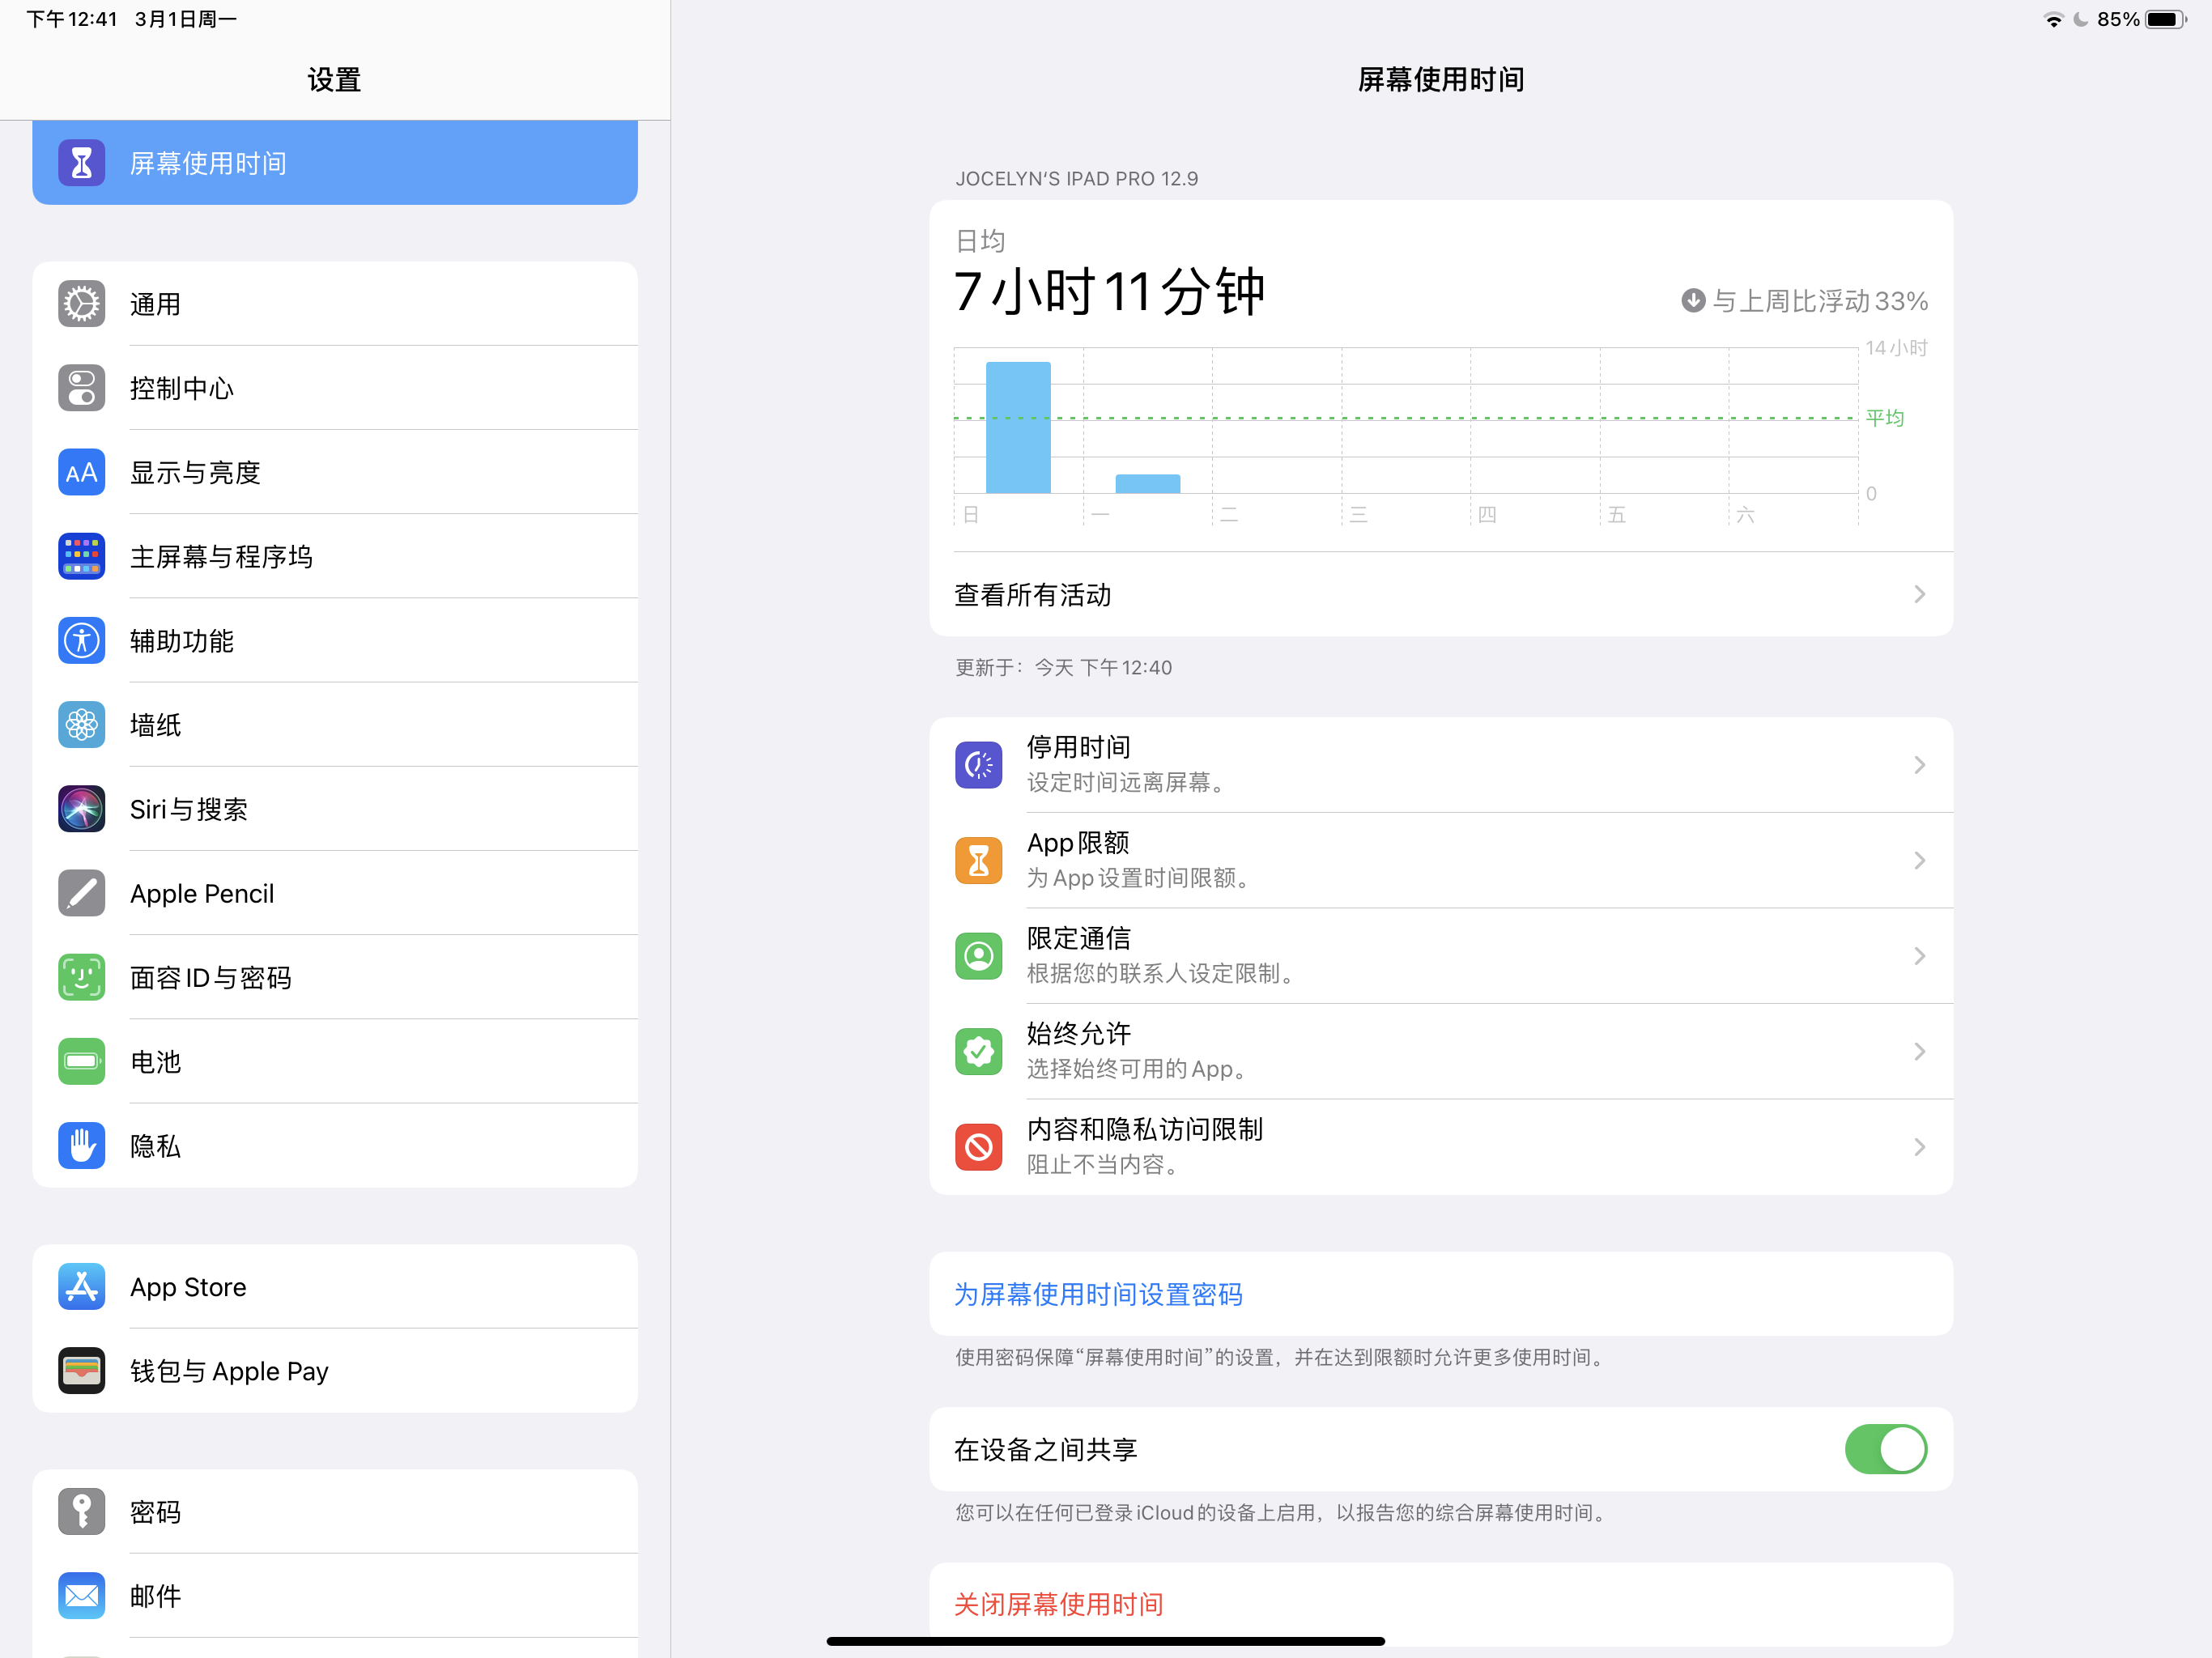The image size is (2212, 1658).
Task: Tap the 为屏幕使用时间设置密码 link
Action: [x=1098, y=1294]
